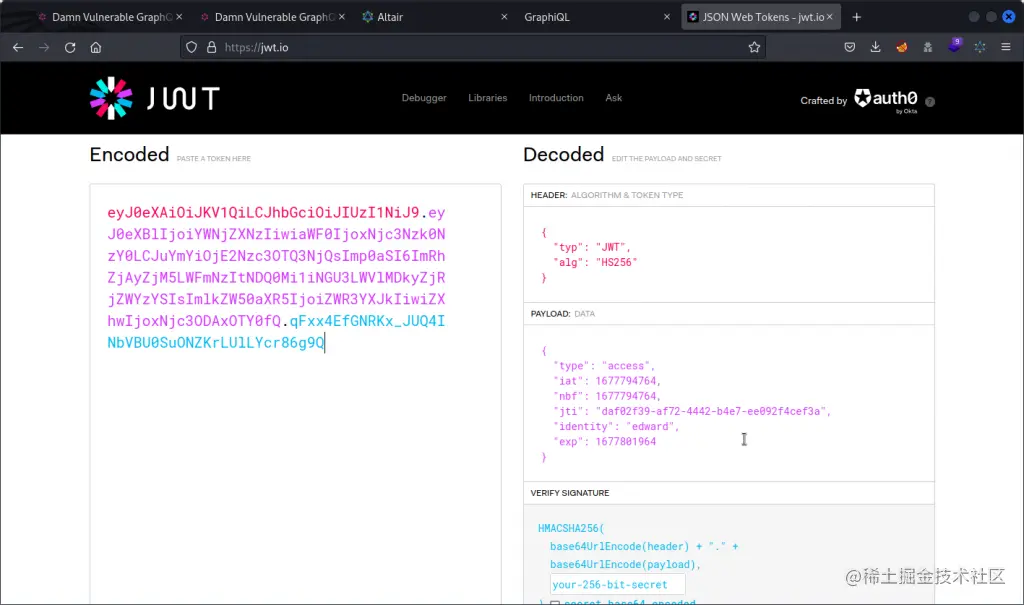Screen dimensions: 1024x605
Task: Switch to the GraphiQL tab
Action: [x=598, y=17]
